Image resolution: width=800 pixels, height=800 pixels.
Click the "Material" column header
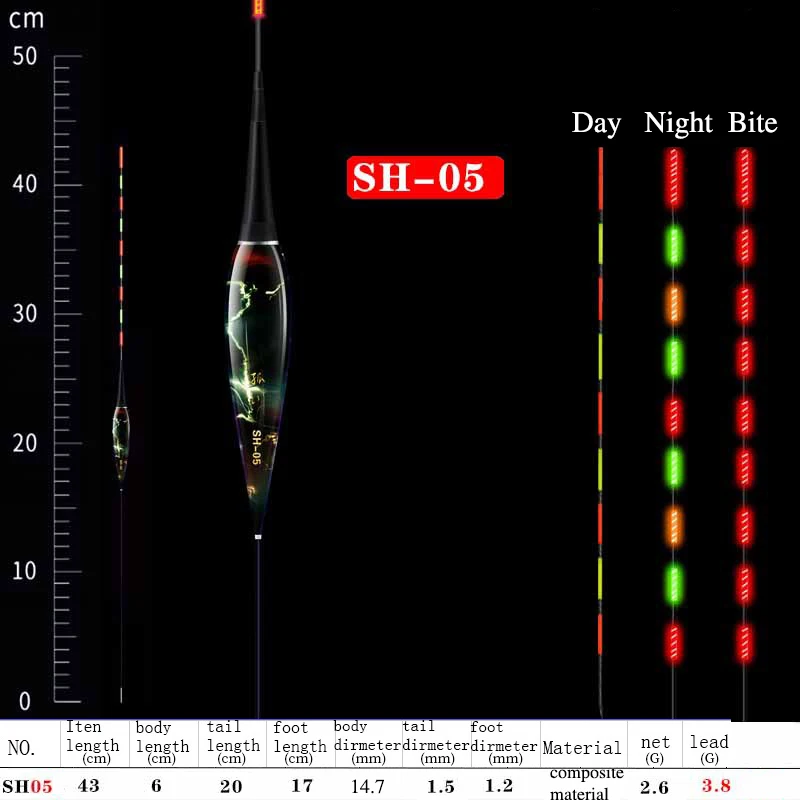[582, 748]
